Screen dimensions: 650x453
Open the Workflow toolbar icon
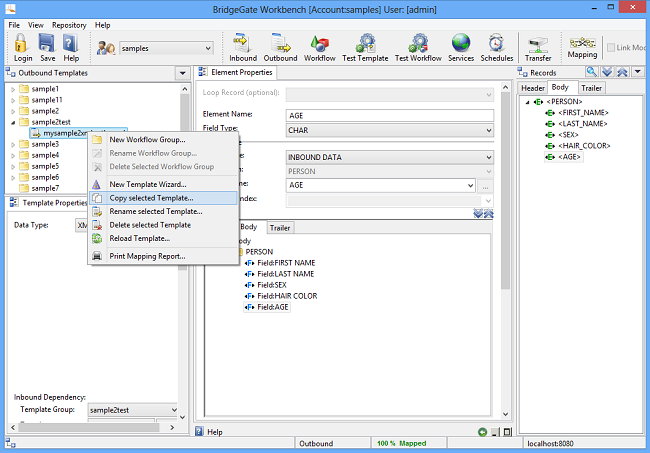[x=319, y=48]
